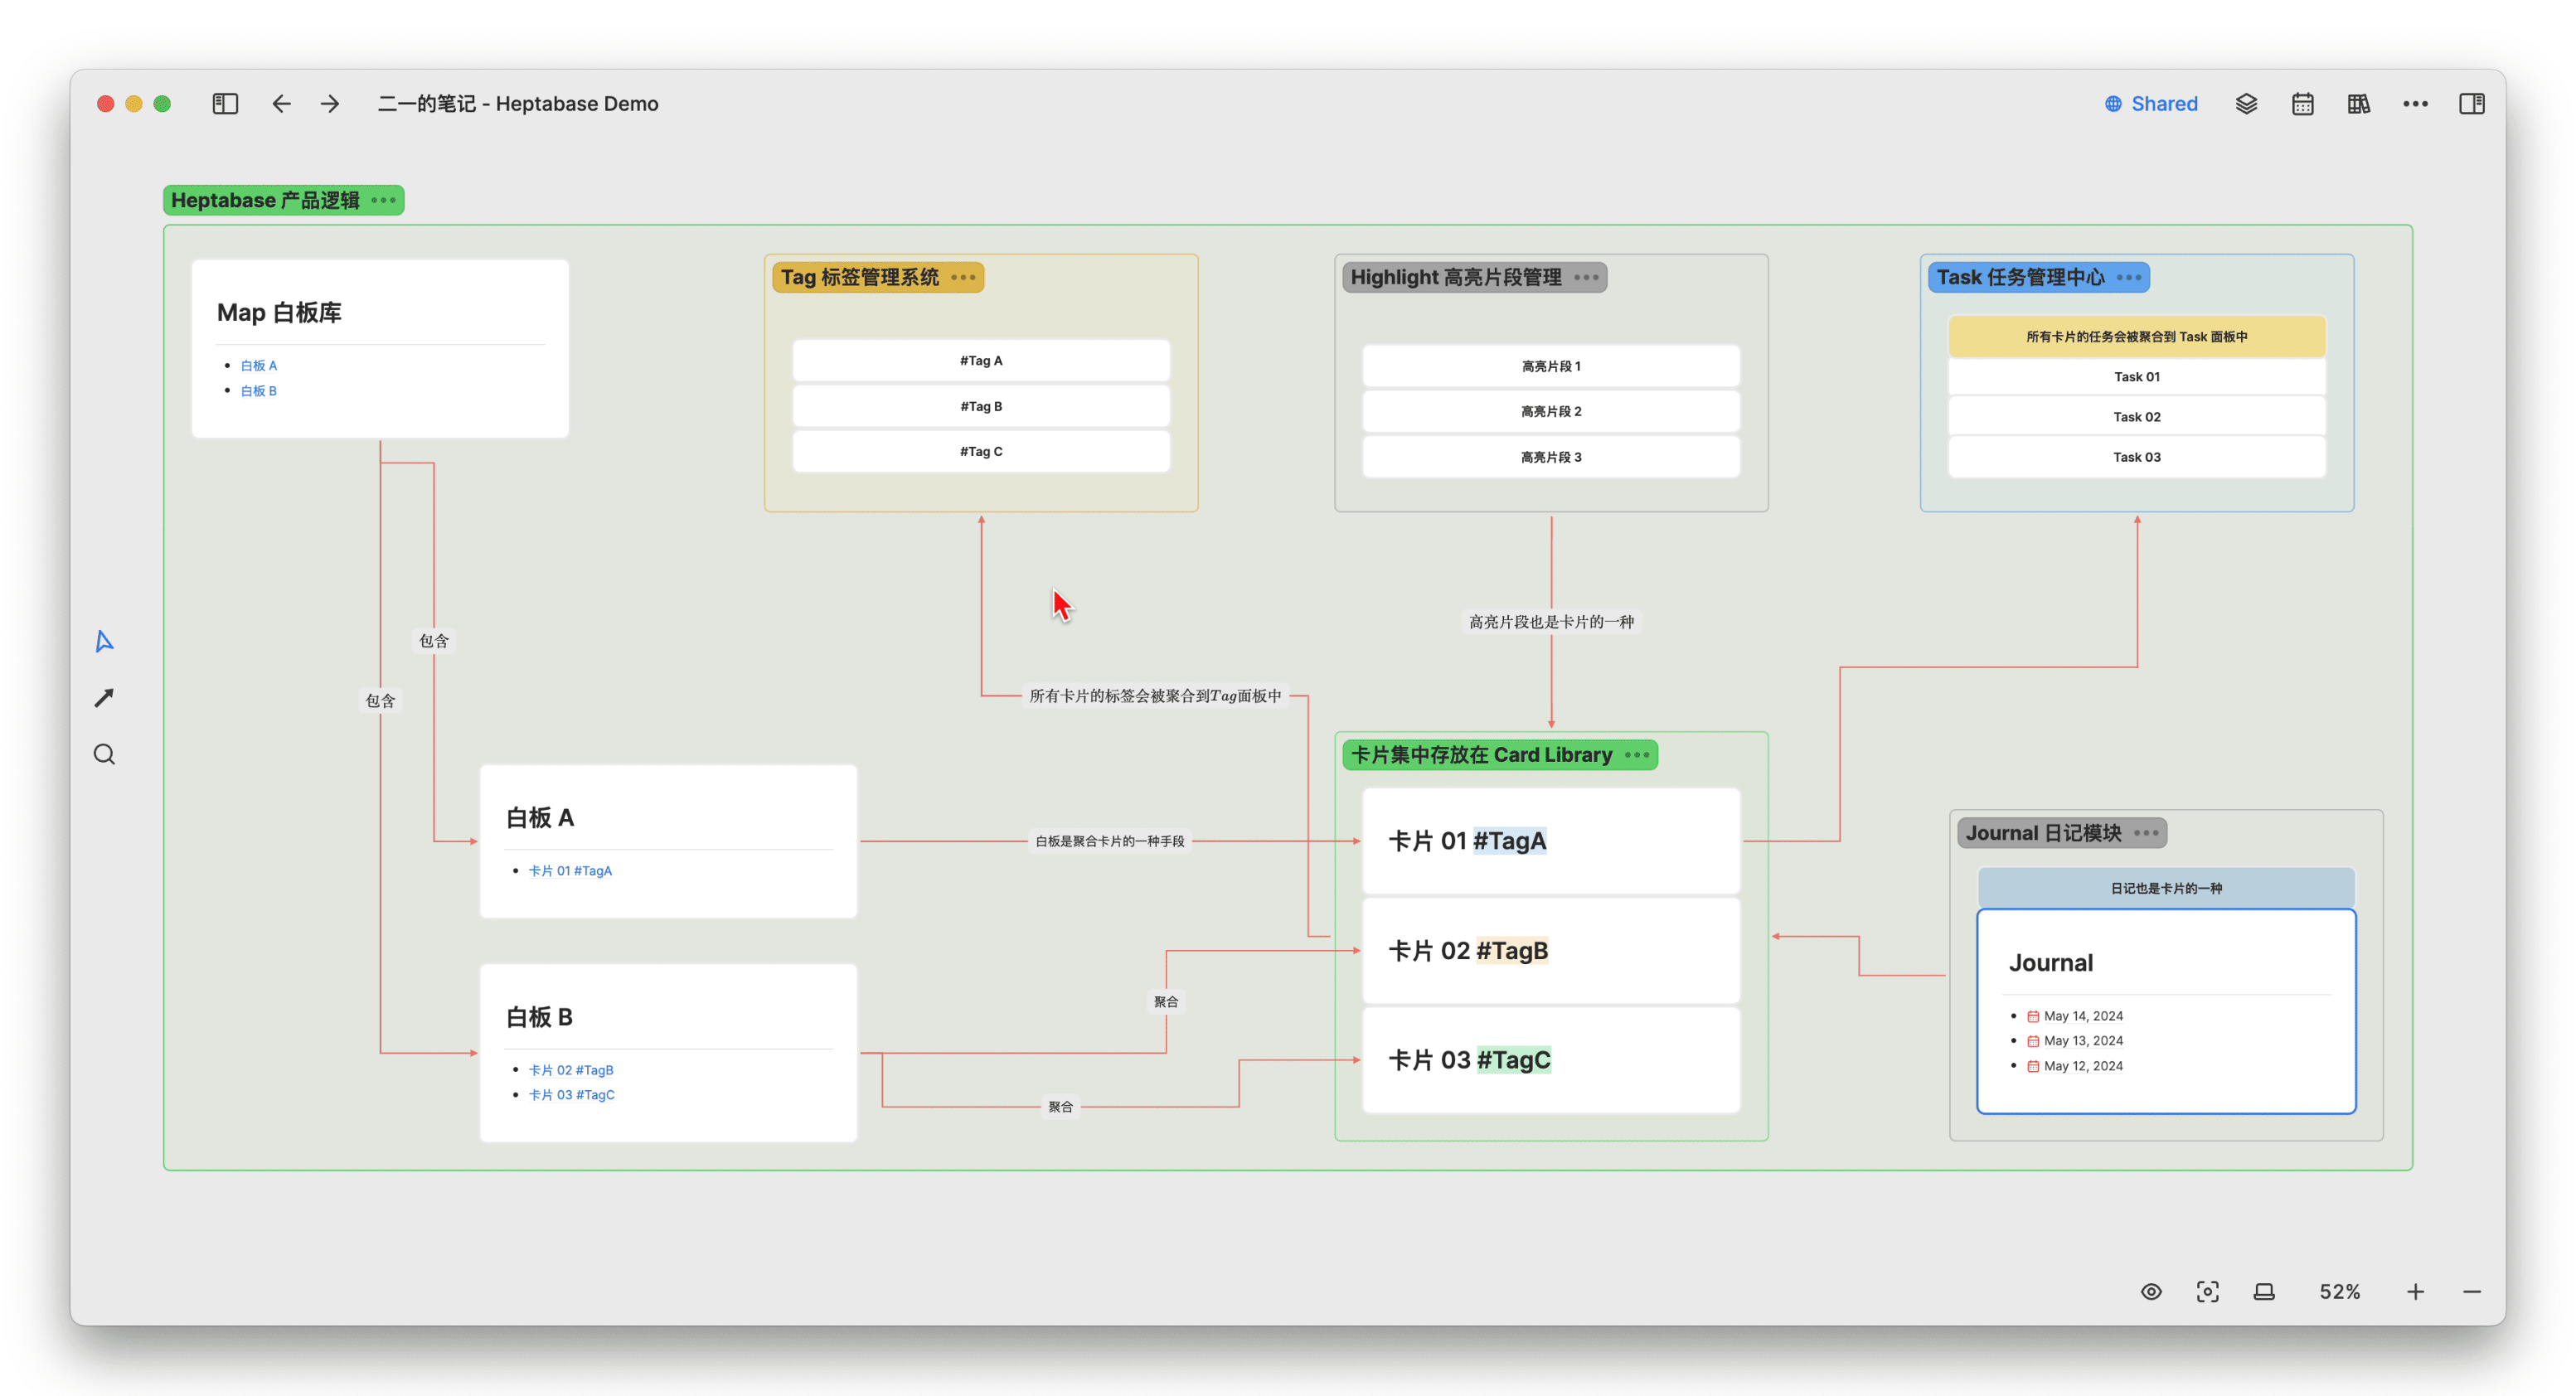Click the Journal card title

tap(2051, 963)
